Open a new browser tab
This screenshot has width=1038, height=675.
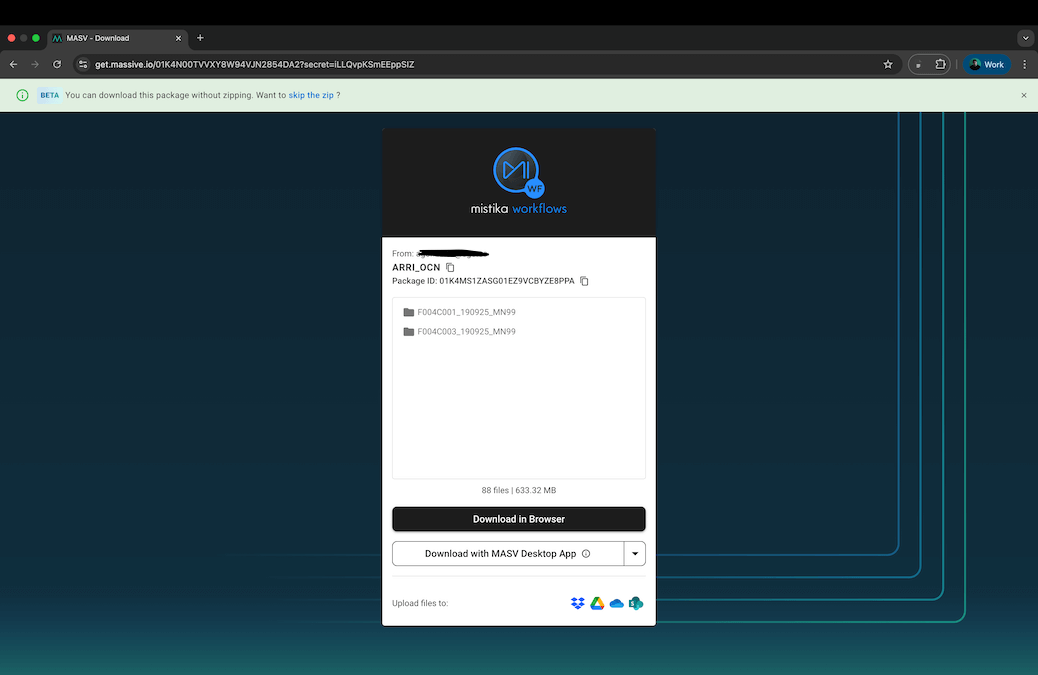(x=199, y=38)
